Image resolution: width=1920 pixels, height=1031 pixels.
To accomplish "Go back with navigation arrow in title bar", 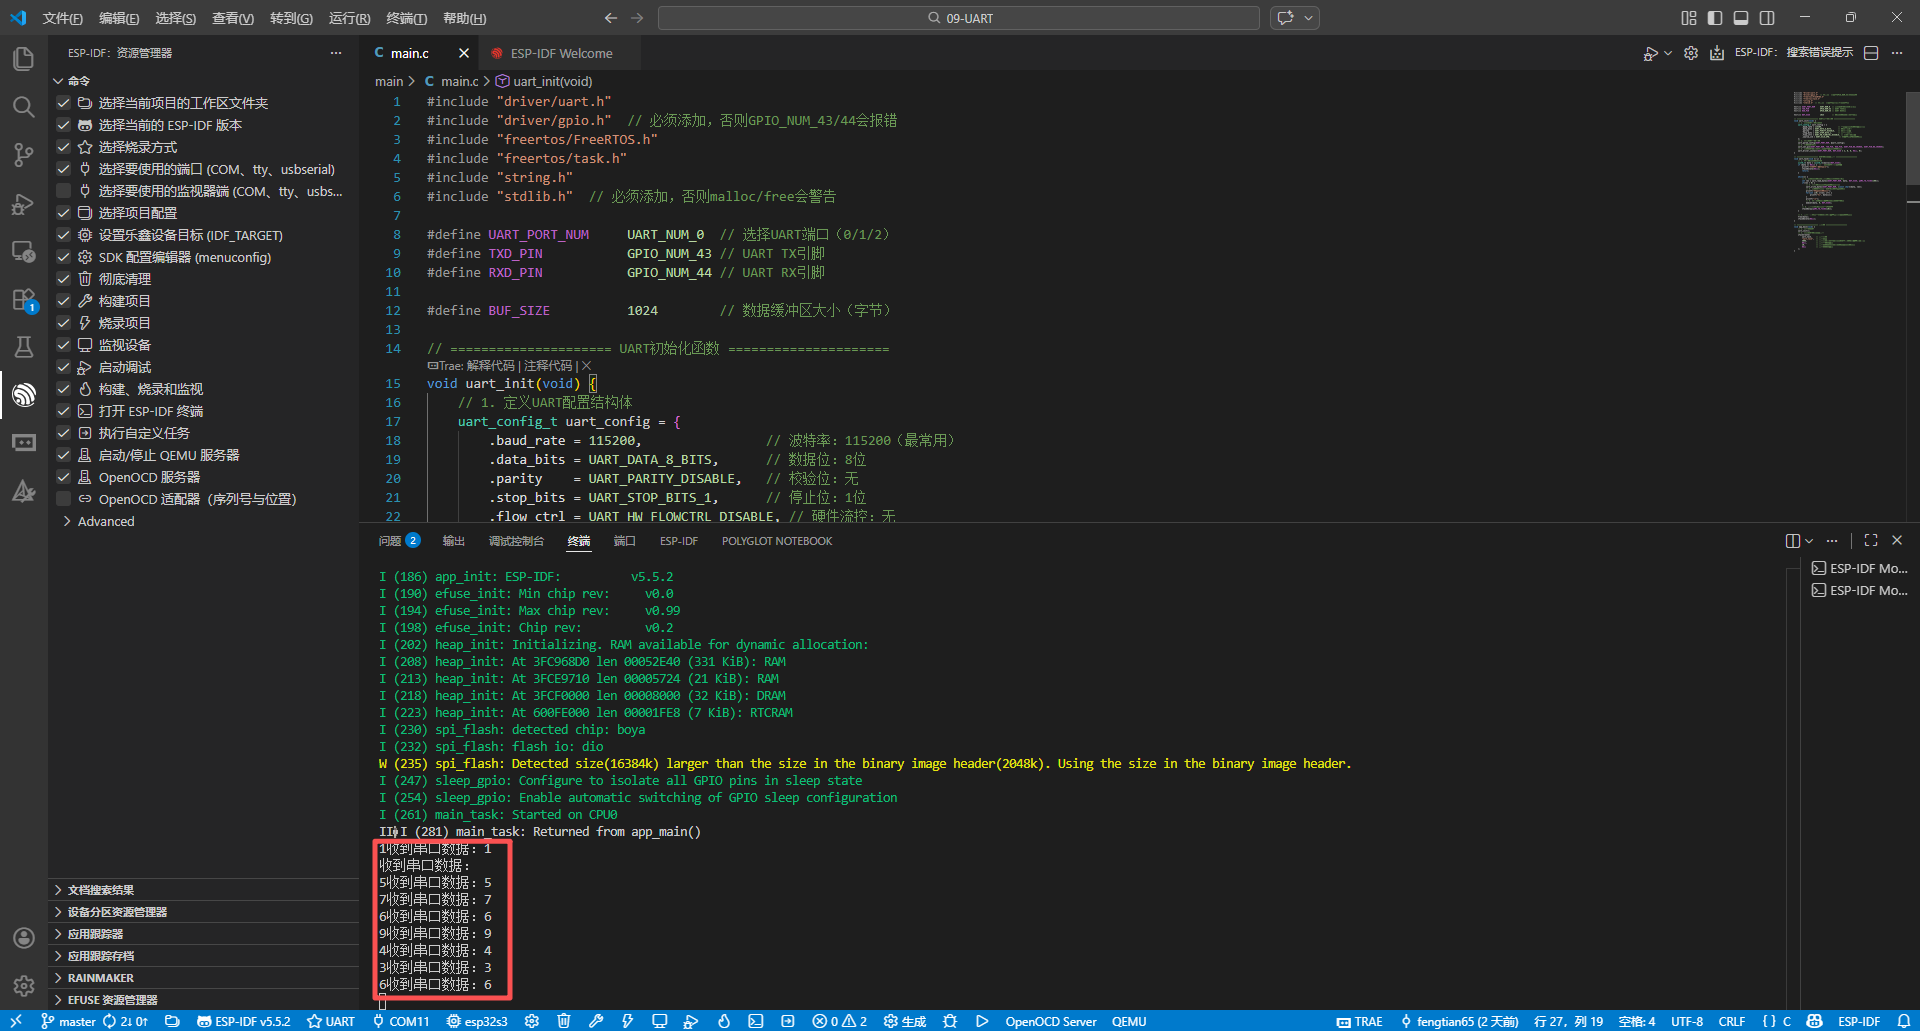I will [611, 18].
